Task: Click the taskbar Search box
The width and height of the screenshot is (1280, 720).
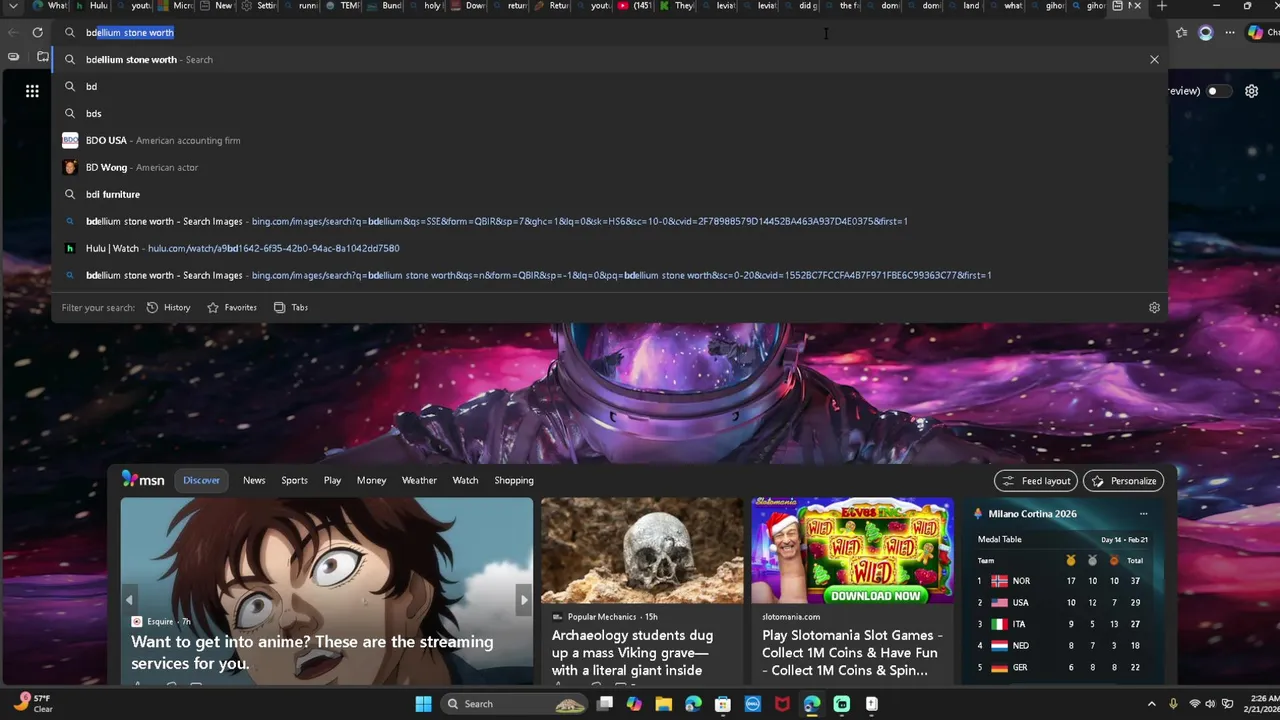Action: (x=515, y=704)
